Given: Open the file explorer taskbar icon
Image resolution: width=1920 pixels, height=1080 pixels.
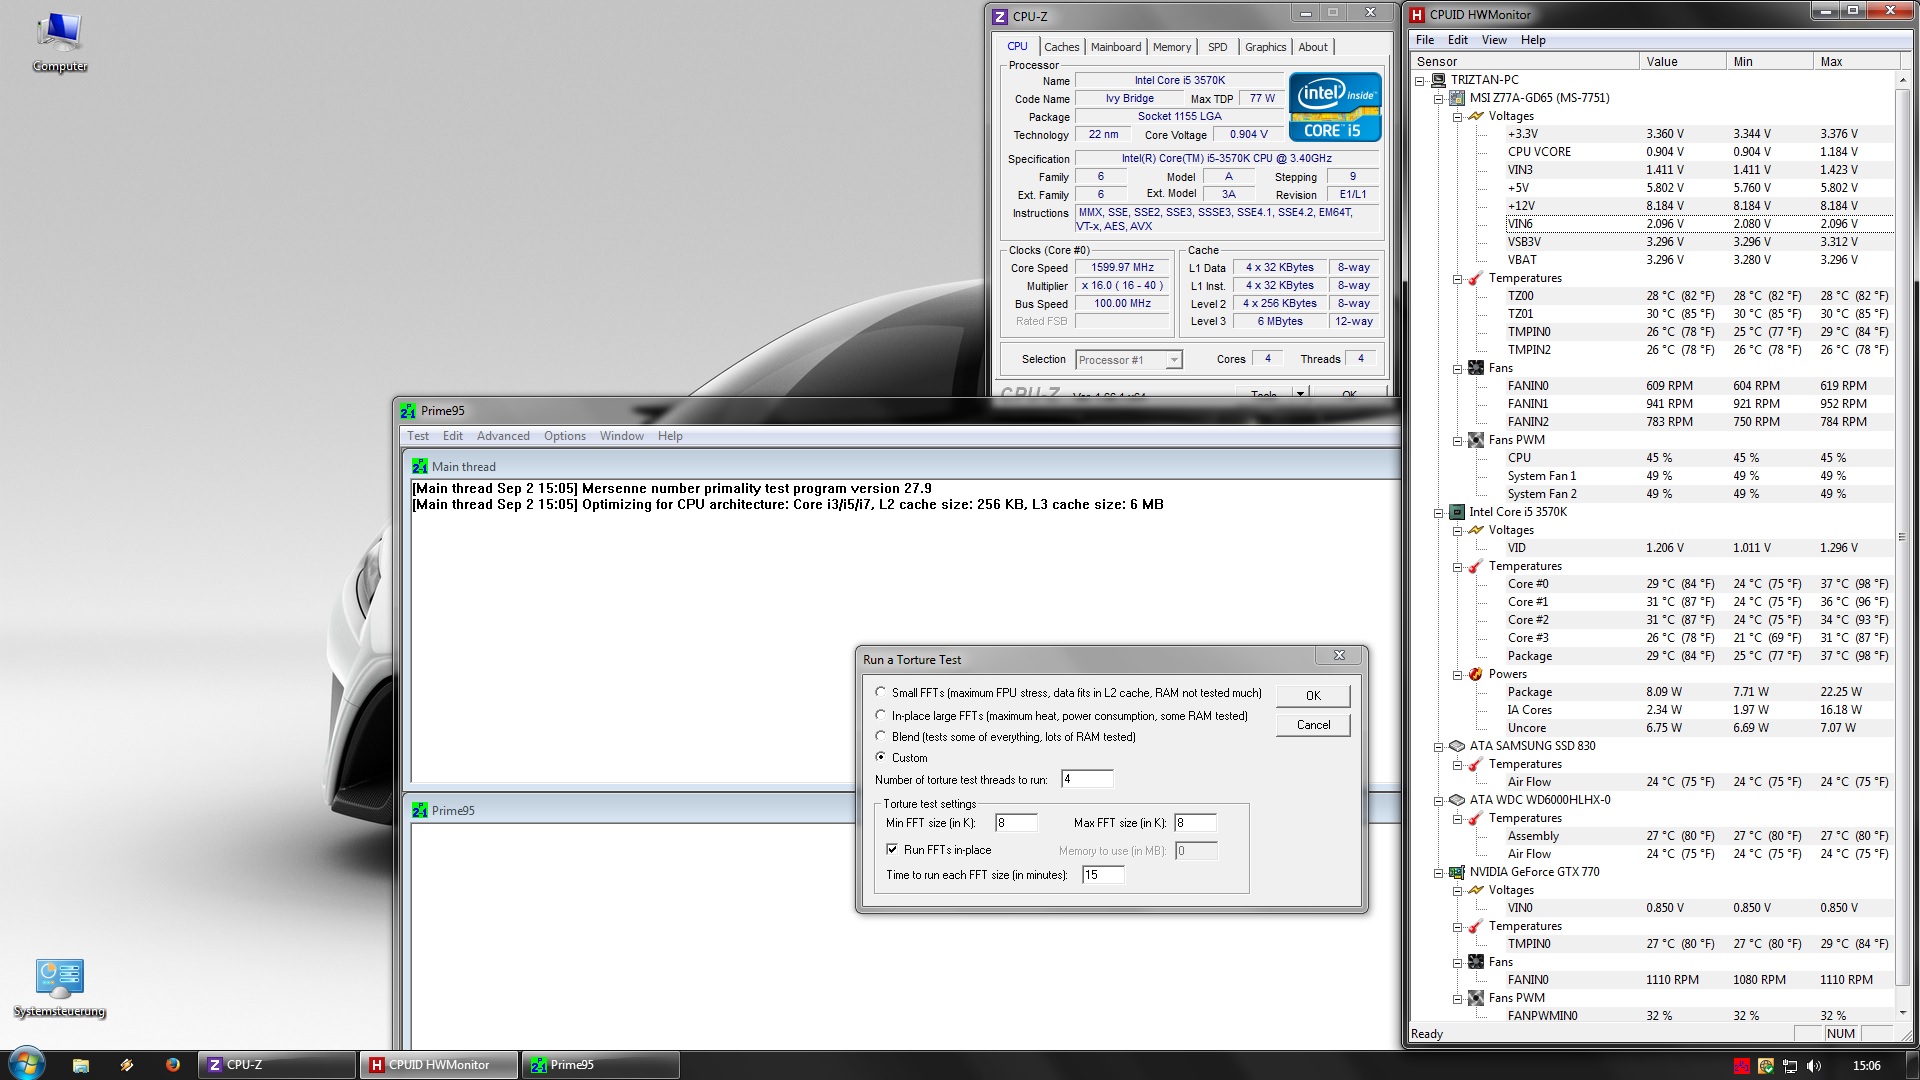Looking at the screenshot, I should coord(81,1065).
